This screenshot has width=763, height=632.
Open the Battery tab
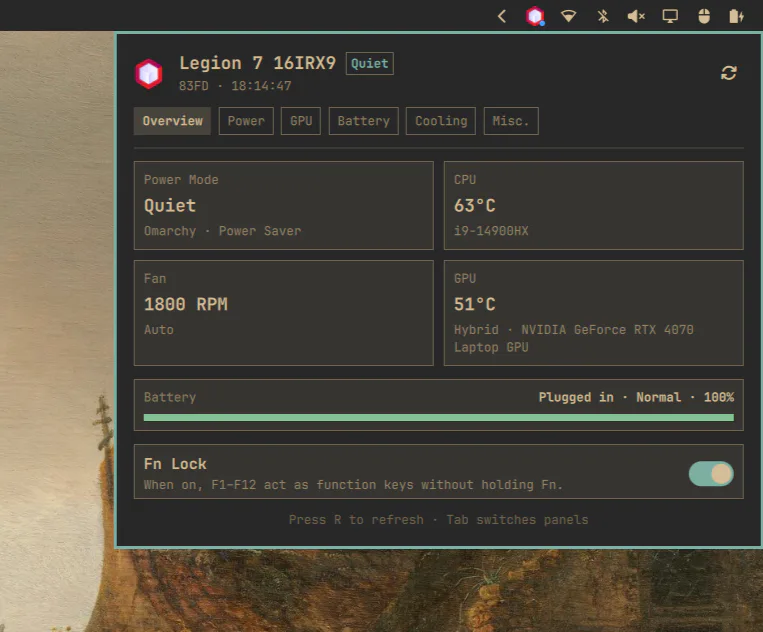click(363, 121)
